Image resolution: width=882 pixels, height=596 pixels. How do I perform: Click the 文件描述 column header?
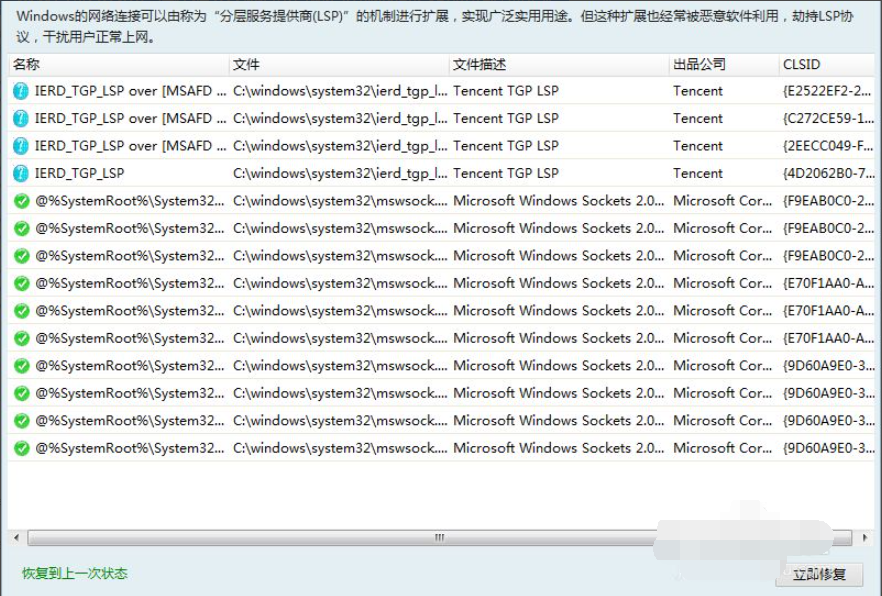pyautogui.click(x=480, y=65)
